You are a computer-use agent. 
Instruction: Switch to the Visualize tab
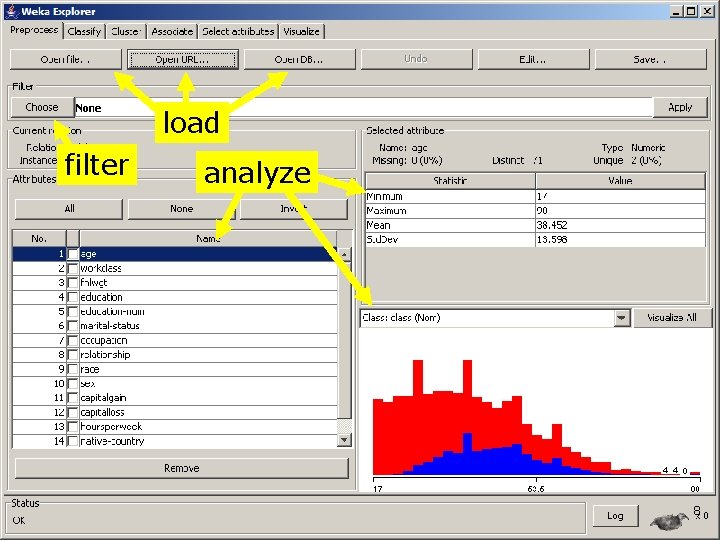pyautogui.click(x=301, y=31)
